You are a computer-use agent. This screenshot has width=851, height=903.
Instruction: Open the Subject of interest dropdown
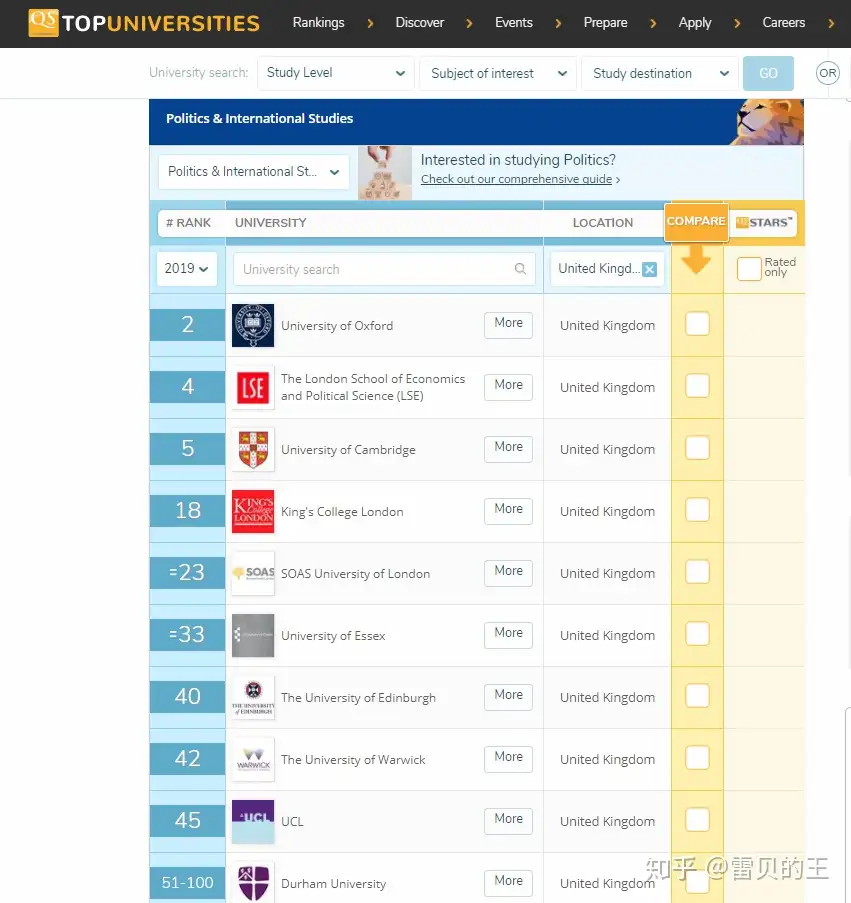(498, 73)
